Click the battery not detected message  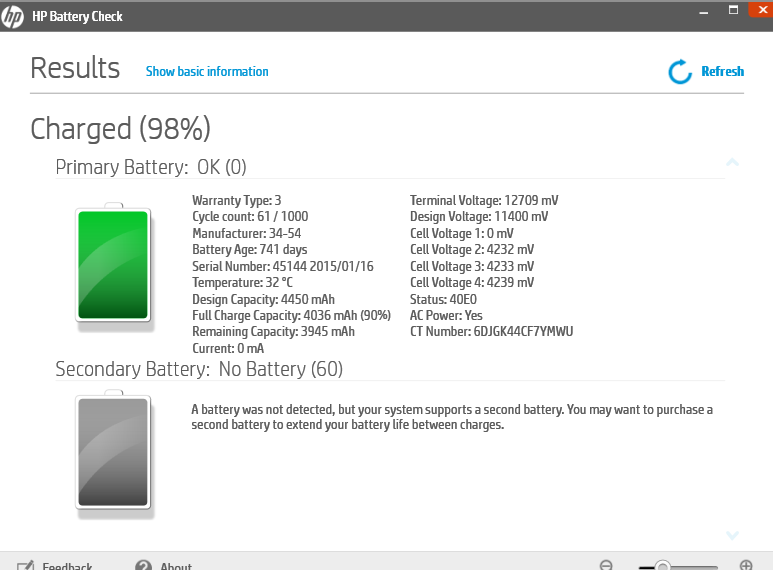coord(452,417)
